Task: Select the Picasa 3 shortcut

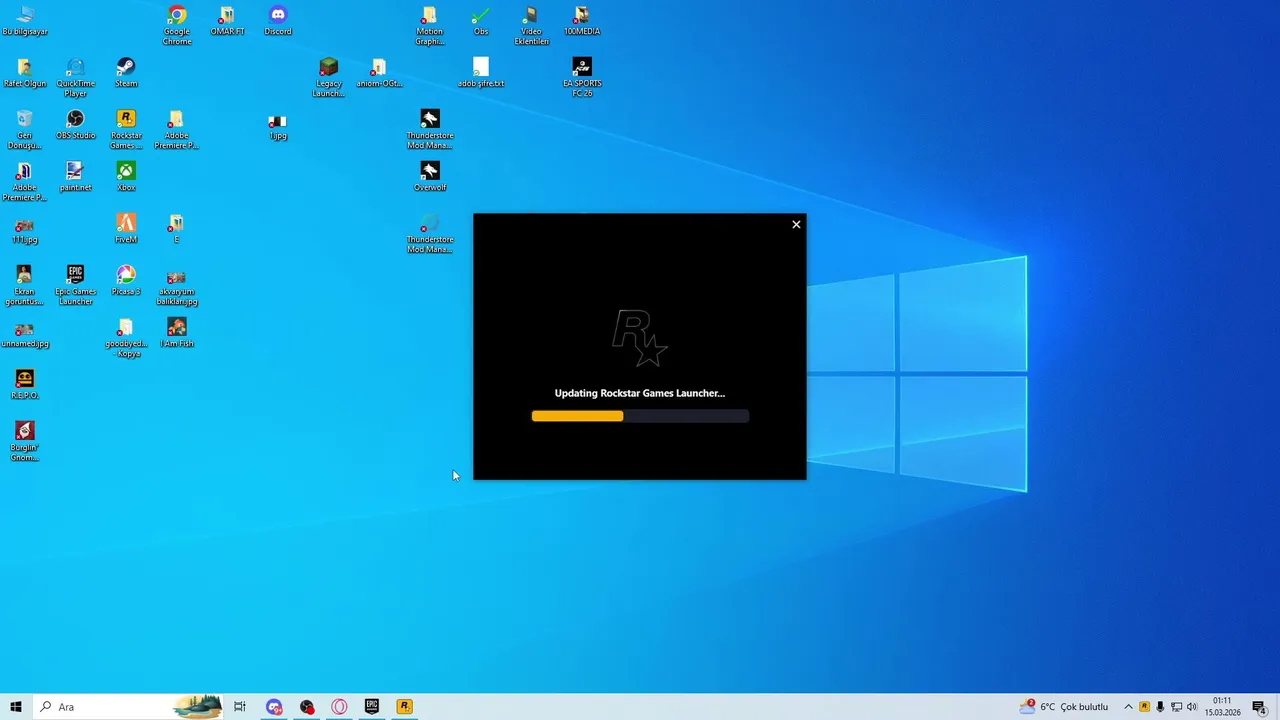Action: [126, 281]
